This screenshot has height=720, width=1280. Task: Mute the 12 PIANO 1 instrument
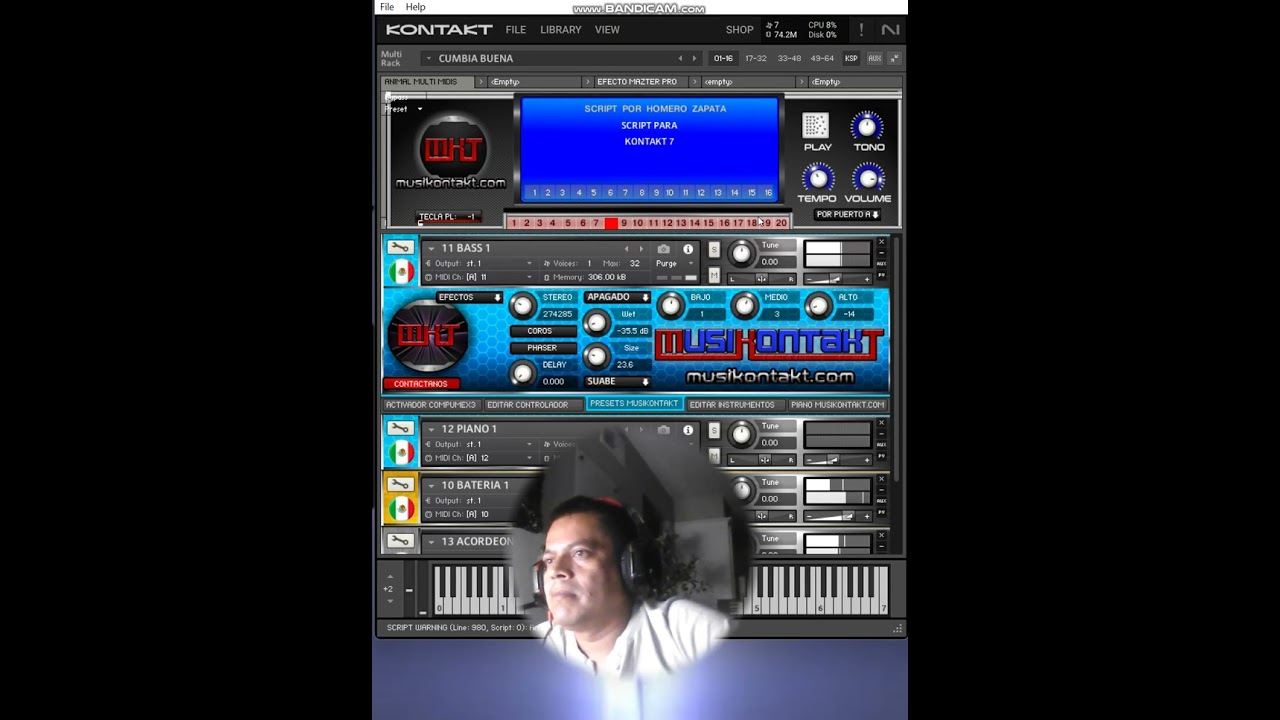[714, 456]
